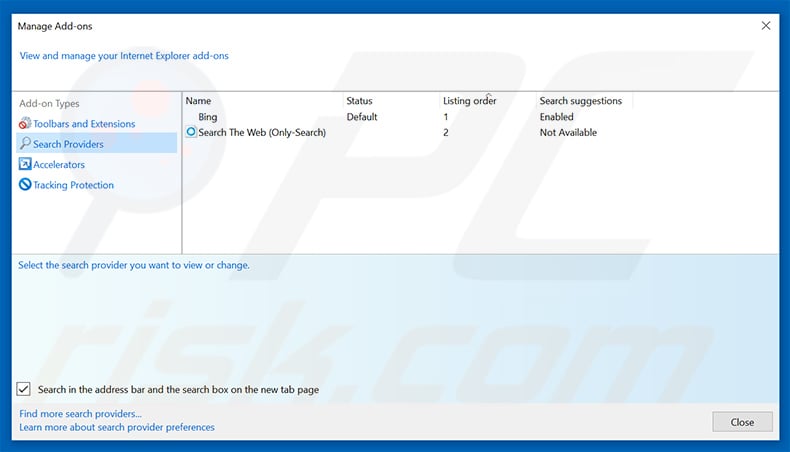Click Not Available suggestions value

568,132
